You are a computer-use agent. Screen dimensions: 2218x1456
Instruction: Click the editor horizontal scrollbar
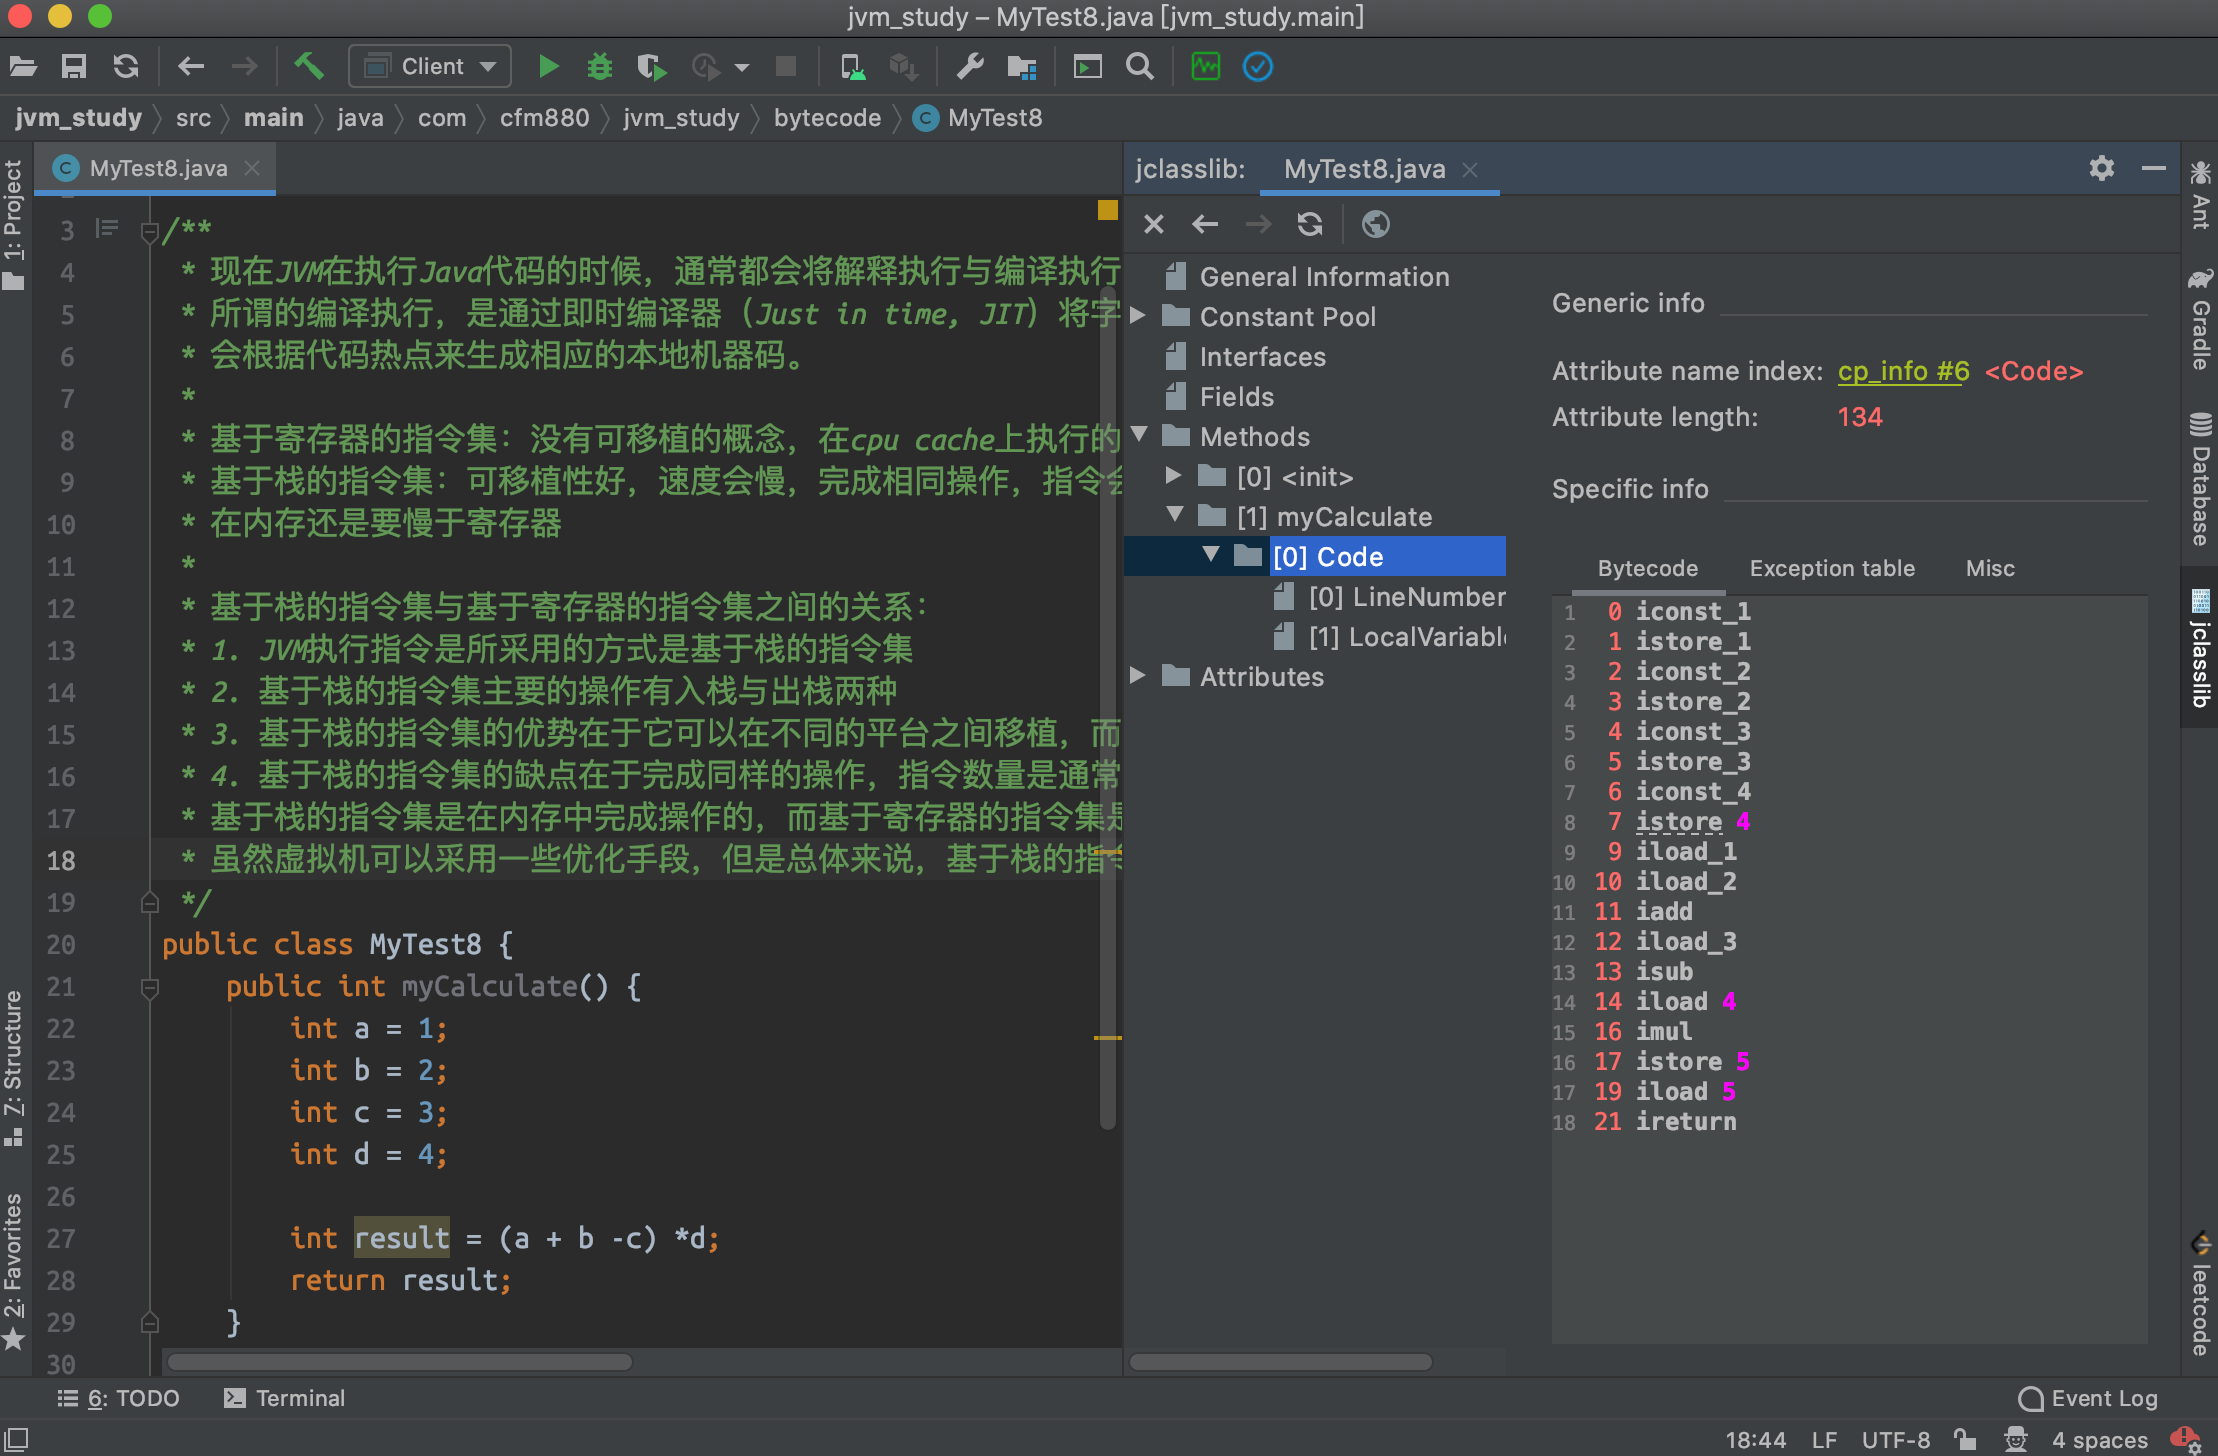(400, 1362)
